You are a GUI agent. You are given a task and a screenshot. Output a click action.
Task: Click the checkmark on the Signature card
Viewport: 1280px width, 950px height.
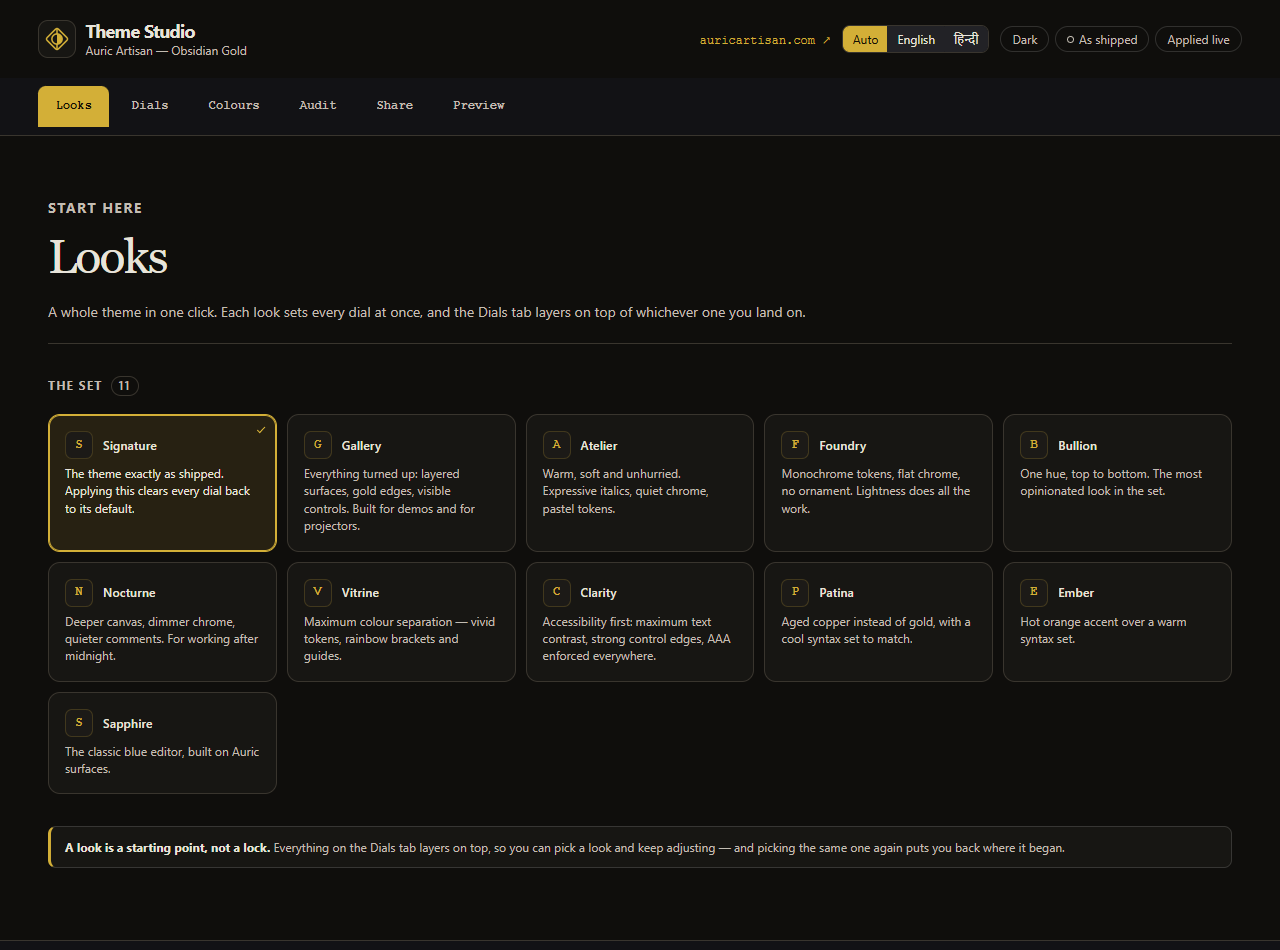[x=261, y=430]
